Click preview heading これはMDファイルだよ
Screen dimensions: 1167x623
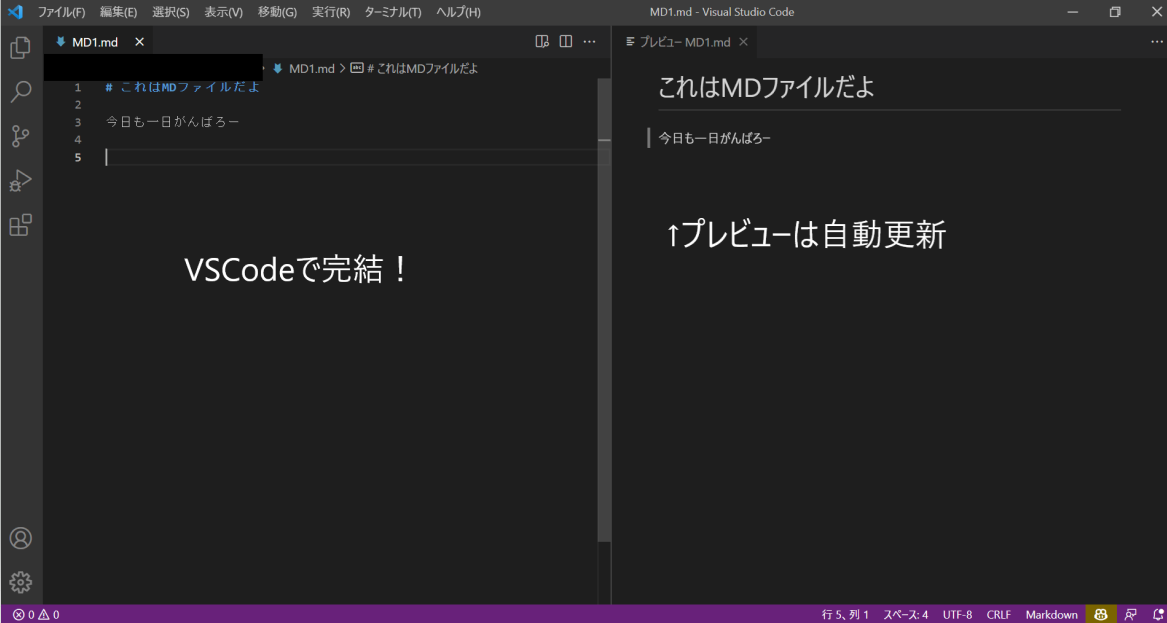766,87
